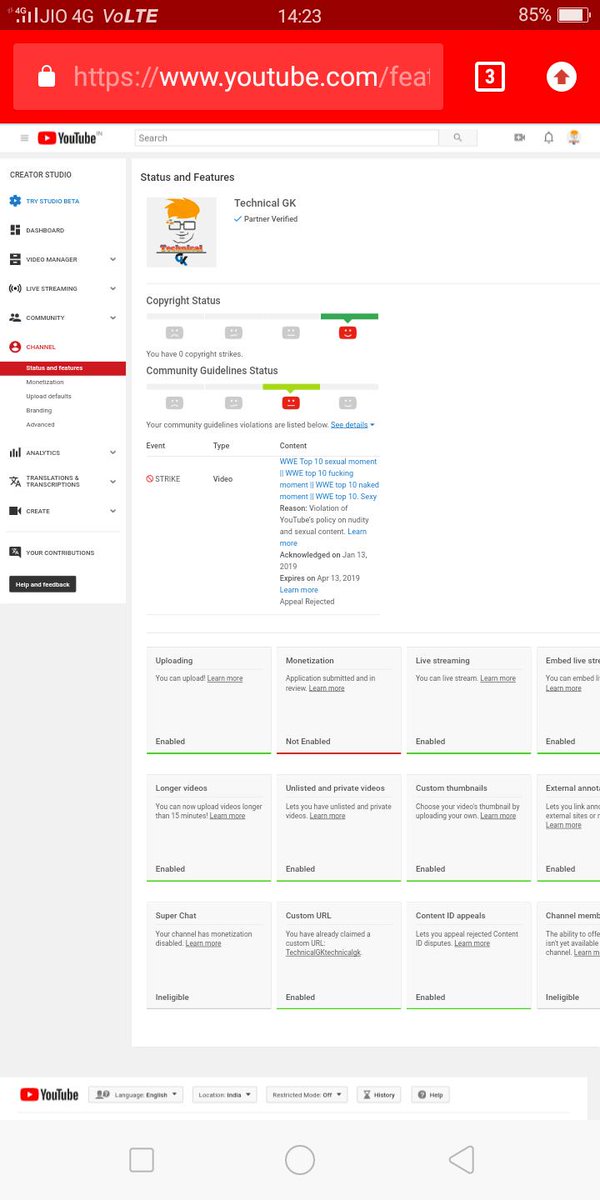Click the search magnifier button
The image size is (600, 1200).
pos(458,138)
